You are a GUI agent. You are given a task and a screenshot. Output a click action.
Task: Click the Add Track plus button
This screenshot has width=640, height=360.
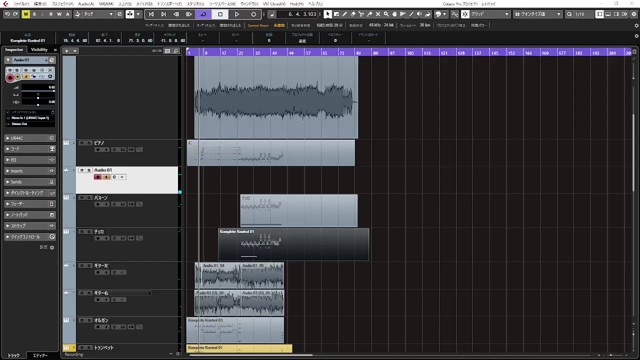point(67,51)
